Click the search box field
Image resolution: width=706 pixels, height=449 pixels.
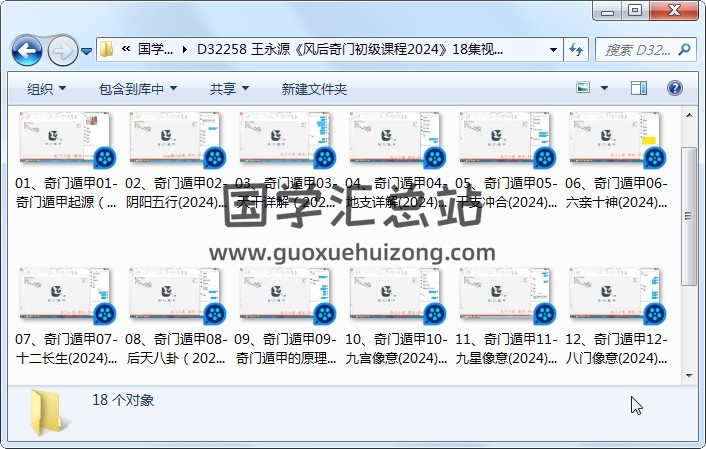pos(635,49)
